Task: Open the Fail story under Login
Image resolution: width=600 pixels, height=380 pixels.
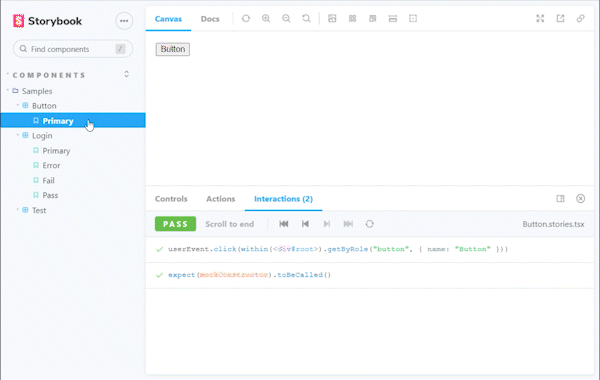Action: [48, 180]
